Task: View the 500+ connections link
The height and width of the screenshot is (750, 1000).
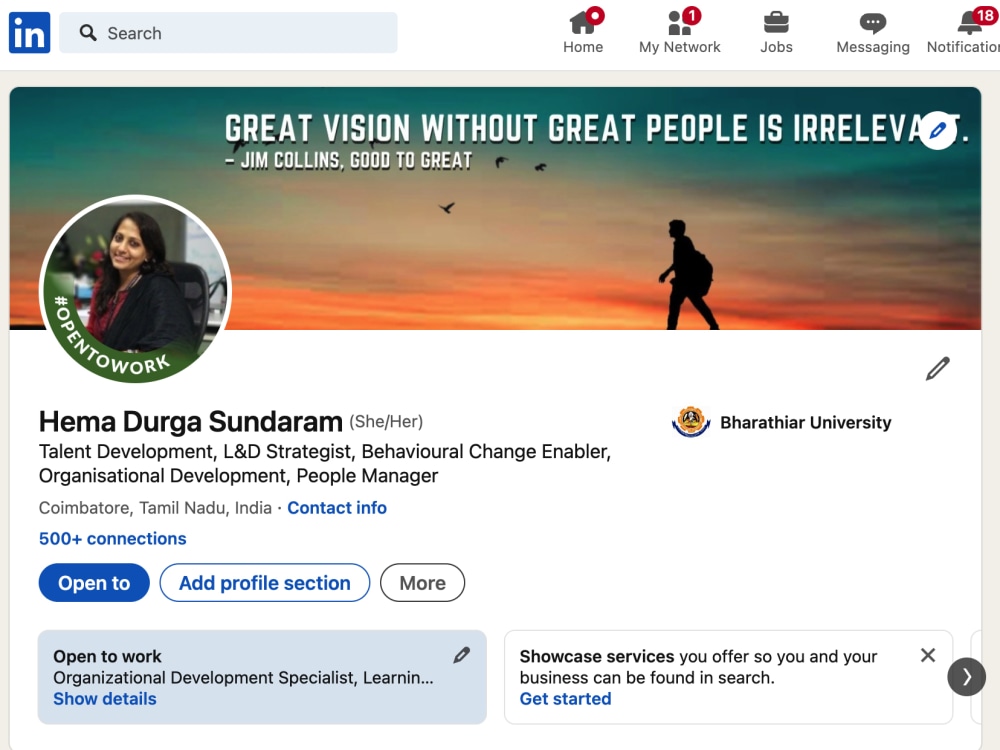Action: pyautogui.click(x=113, y=539)
